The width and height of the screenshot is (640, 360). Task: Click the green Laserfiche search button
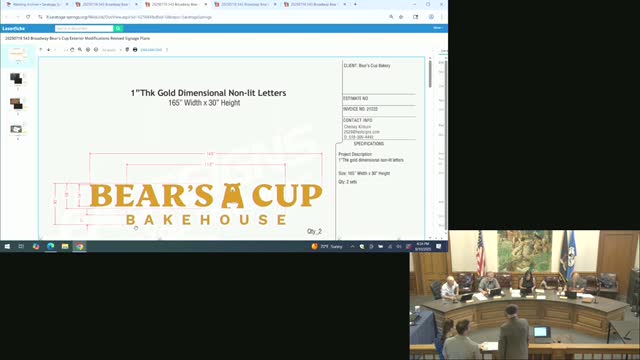pyautogui.click(x=118, y=28)
